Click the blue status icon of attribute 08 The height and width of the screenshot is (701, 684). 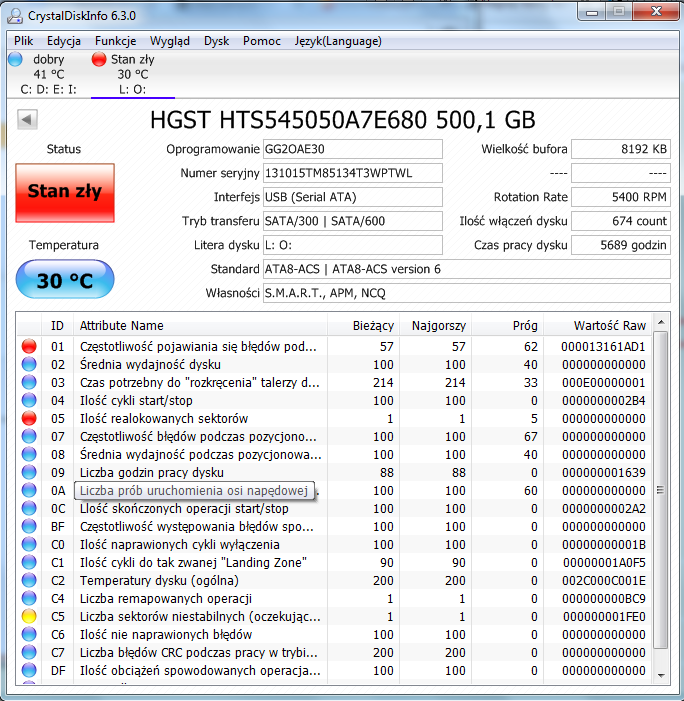tap(29, 454)
